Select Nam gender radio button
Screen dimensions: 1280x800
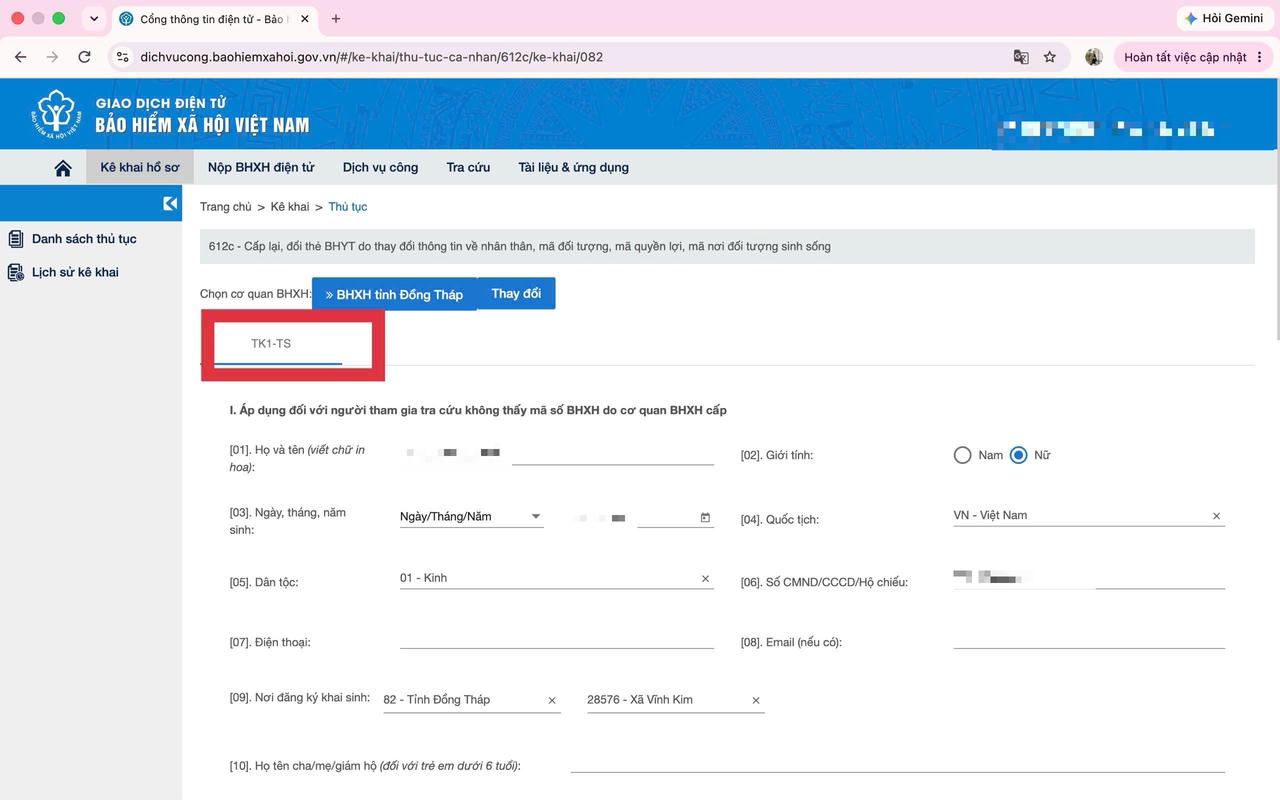point(962,455)
